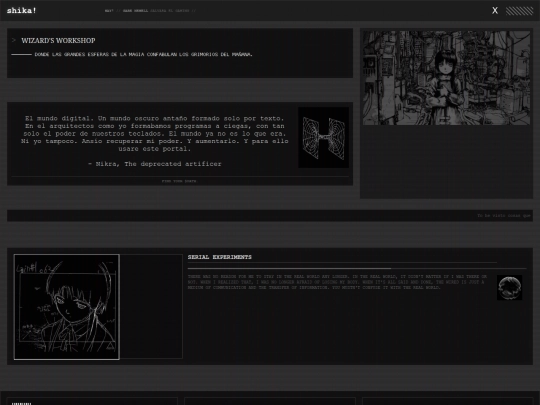
Task: Click the Serial Experiments title
Action: tap(220, 257)
